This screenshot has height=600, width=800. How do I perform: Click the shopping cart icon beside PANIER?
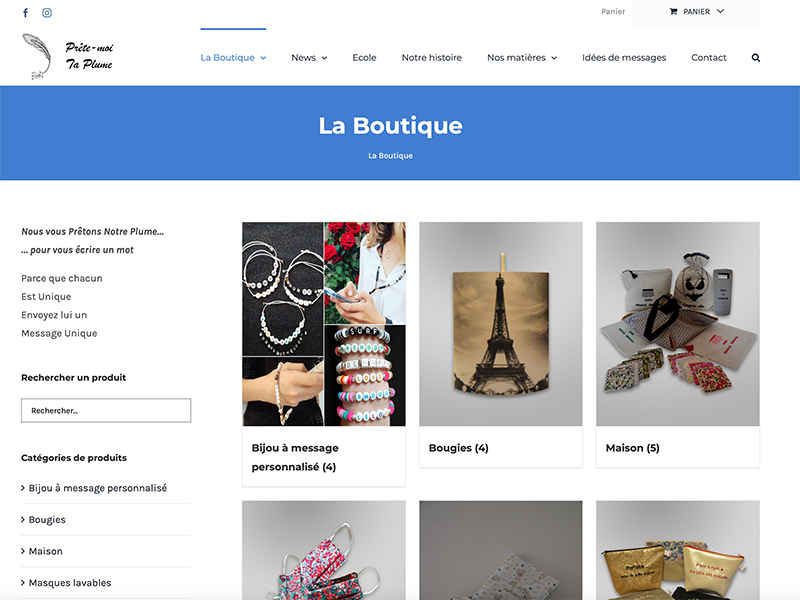pyautogui.click(x=673, y=12)
